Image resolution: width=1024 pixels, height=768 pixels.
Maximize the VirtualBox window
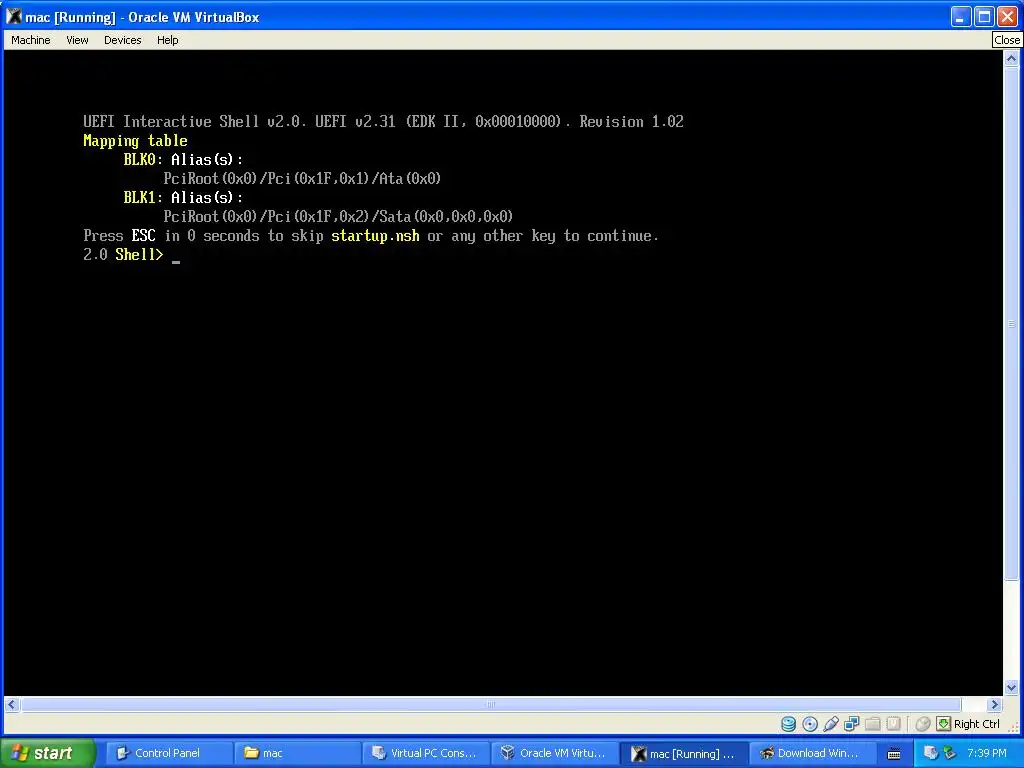[984, 17]
